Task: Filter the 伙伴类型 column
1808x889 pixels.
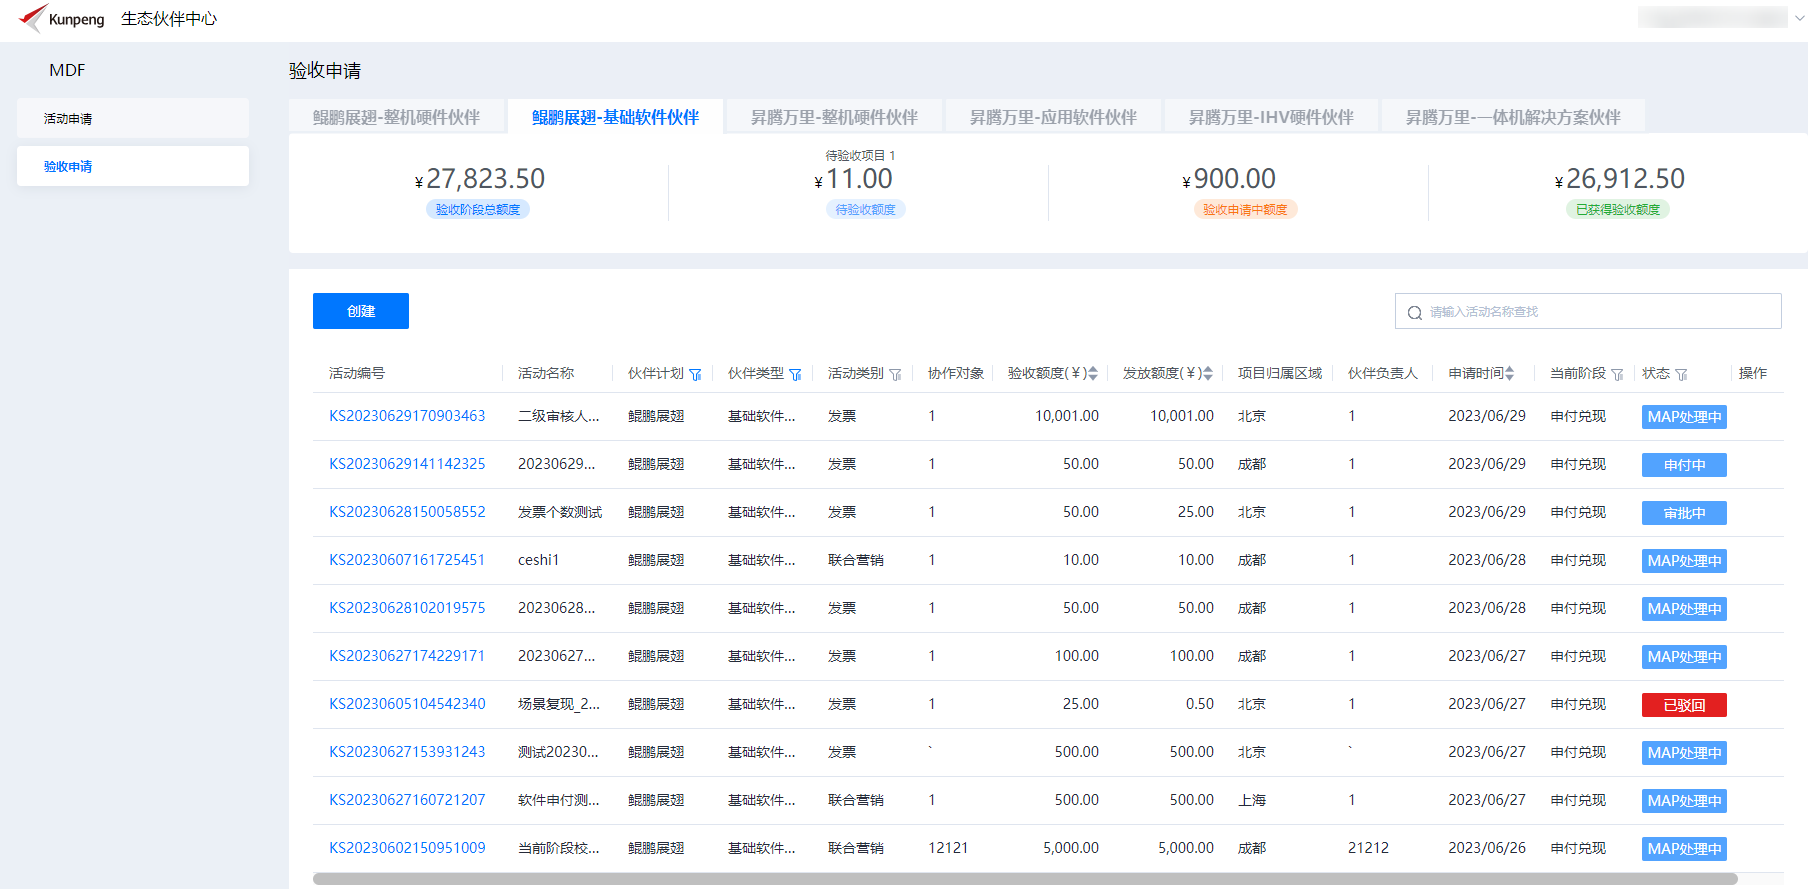Action: [x=795, y=374]
